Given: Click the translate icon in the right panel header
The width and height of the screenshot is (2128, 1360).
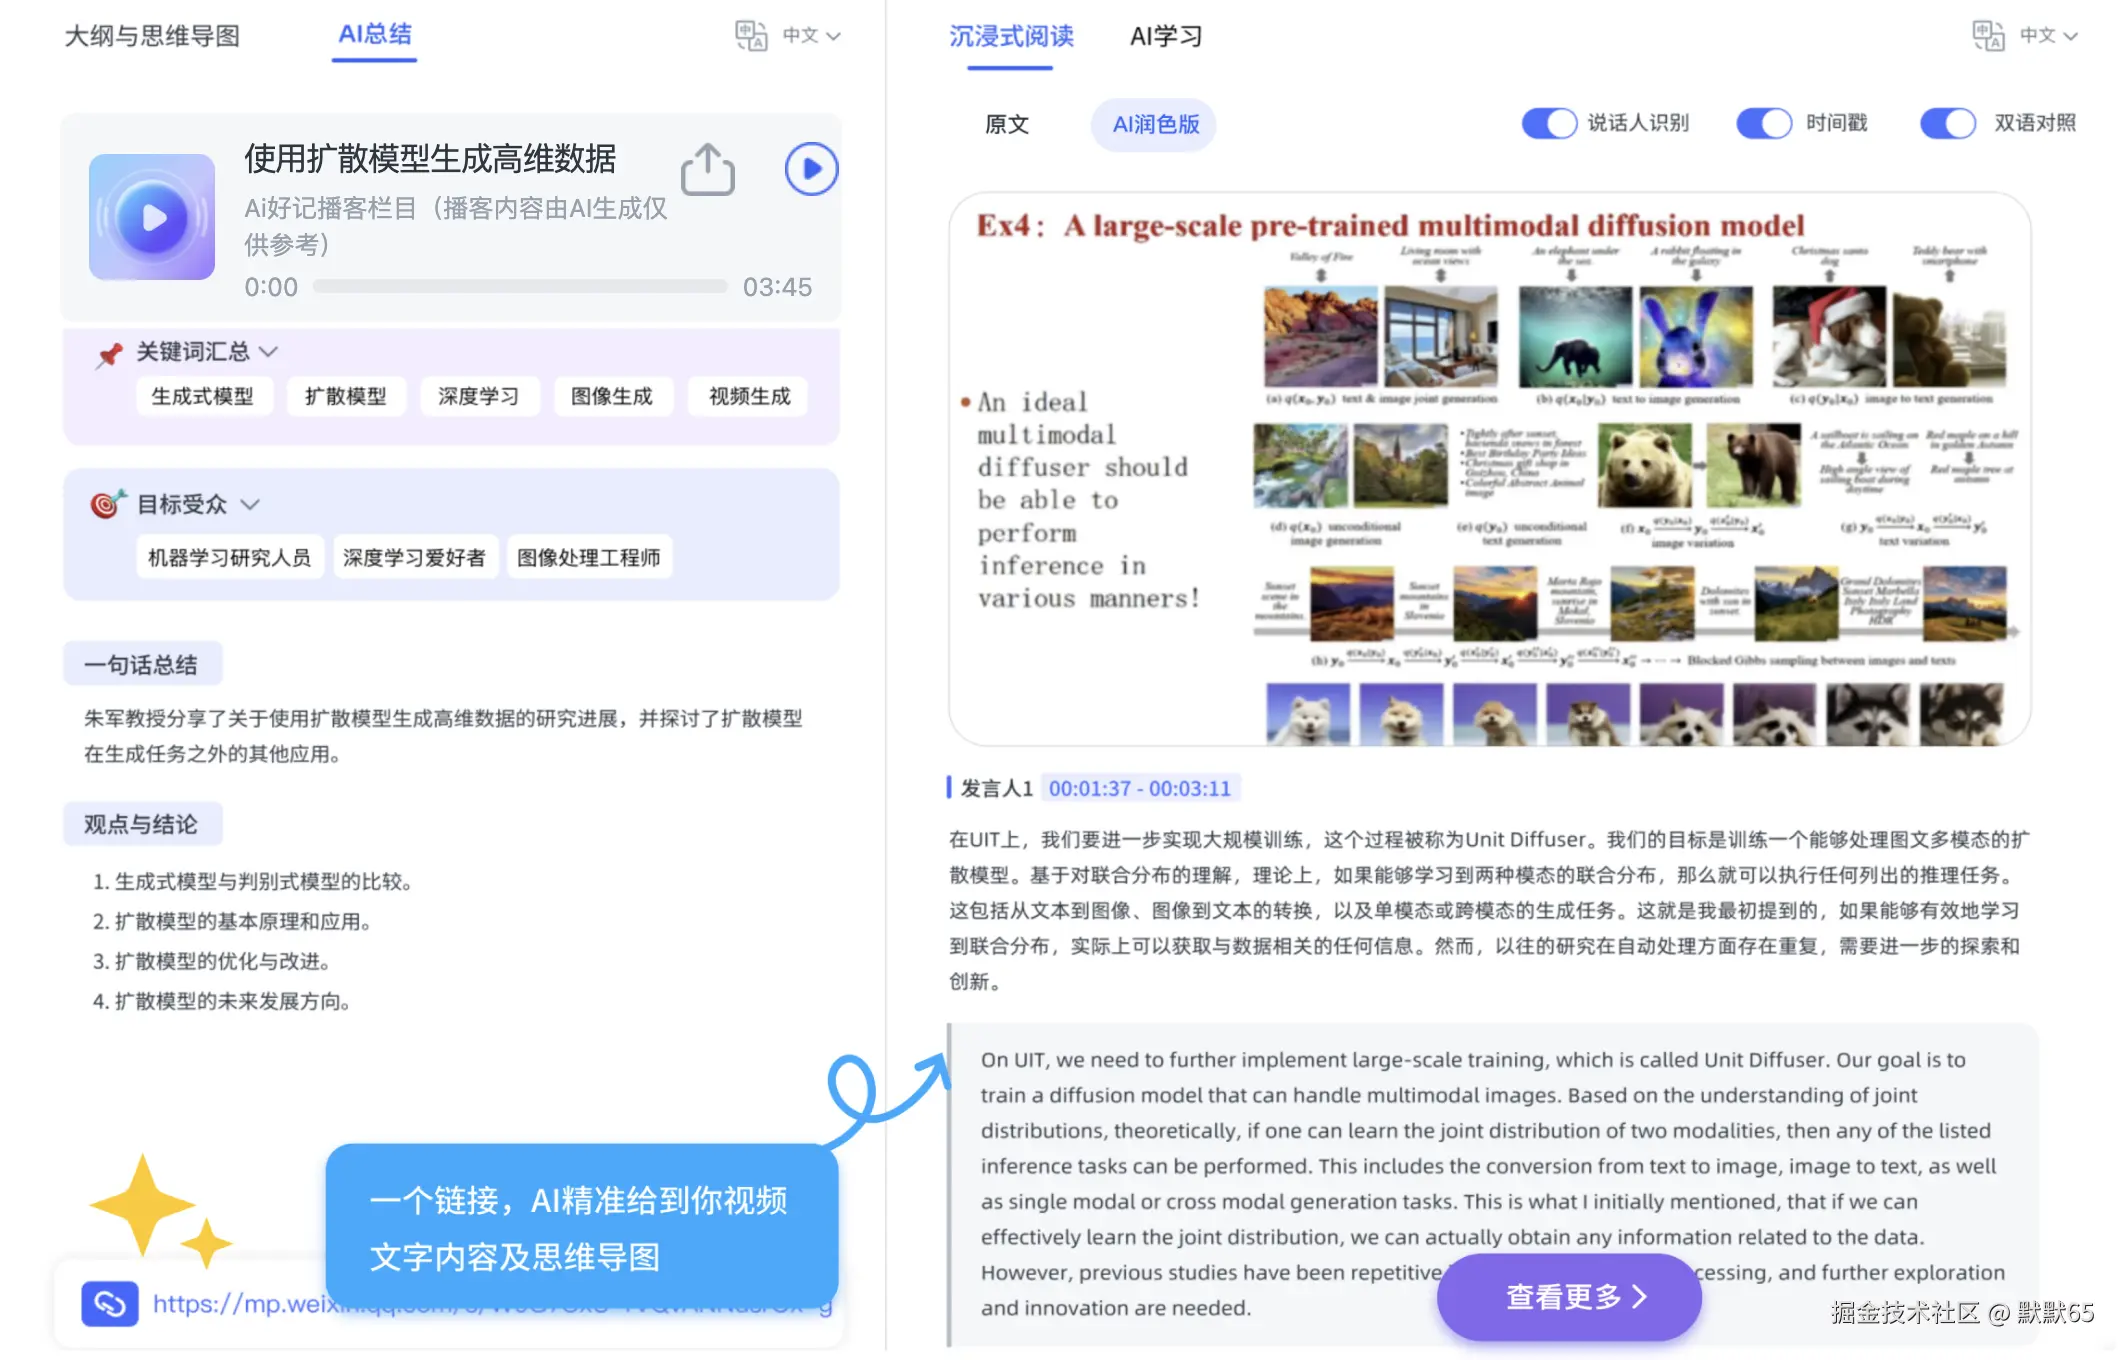Looking at the screenshot, I should [x=1987, y=35].
